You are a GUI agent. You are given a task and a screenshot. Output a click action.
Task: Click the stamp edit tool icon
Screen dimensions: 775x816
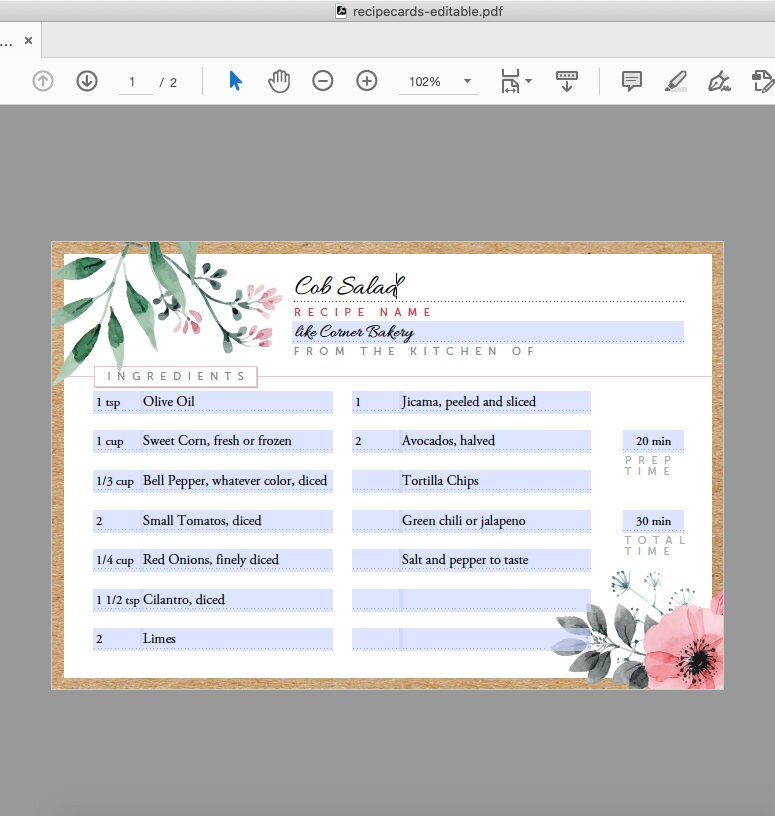763,81
